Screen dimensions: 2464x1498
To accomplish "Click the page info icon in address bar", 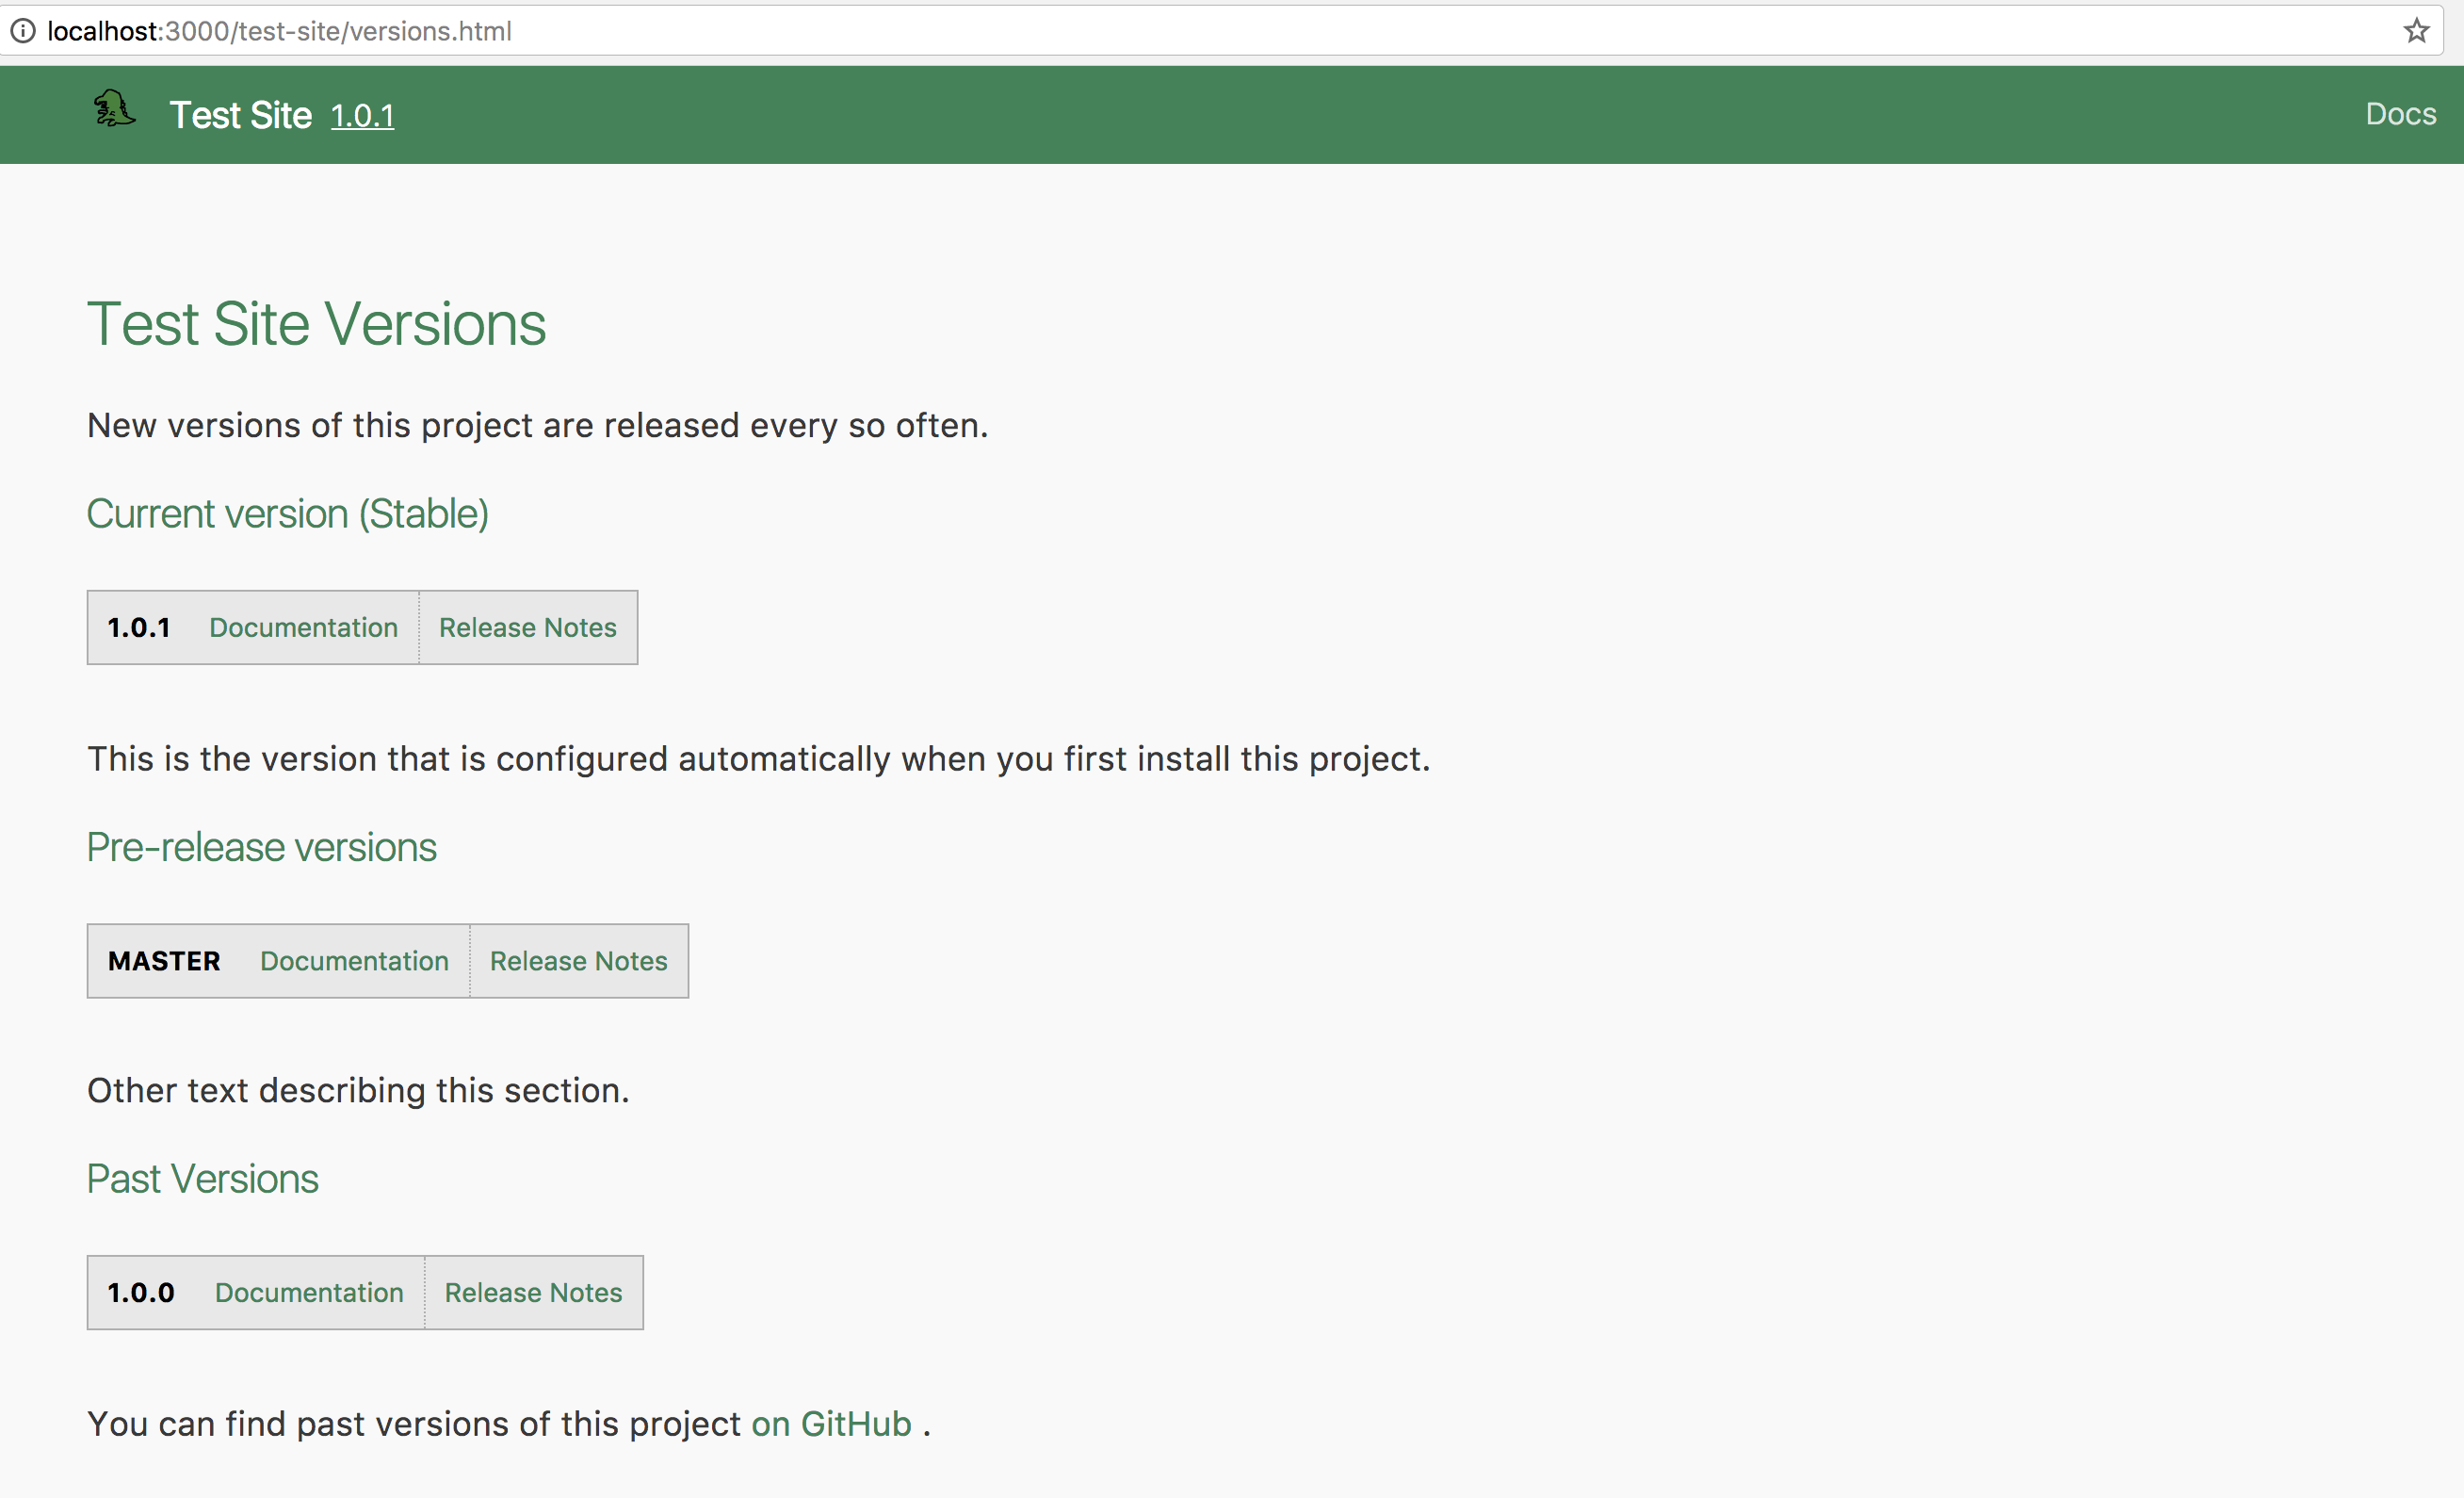I will [x=22, y=31].
